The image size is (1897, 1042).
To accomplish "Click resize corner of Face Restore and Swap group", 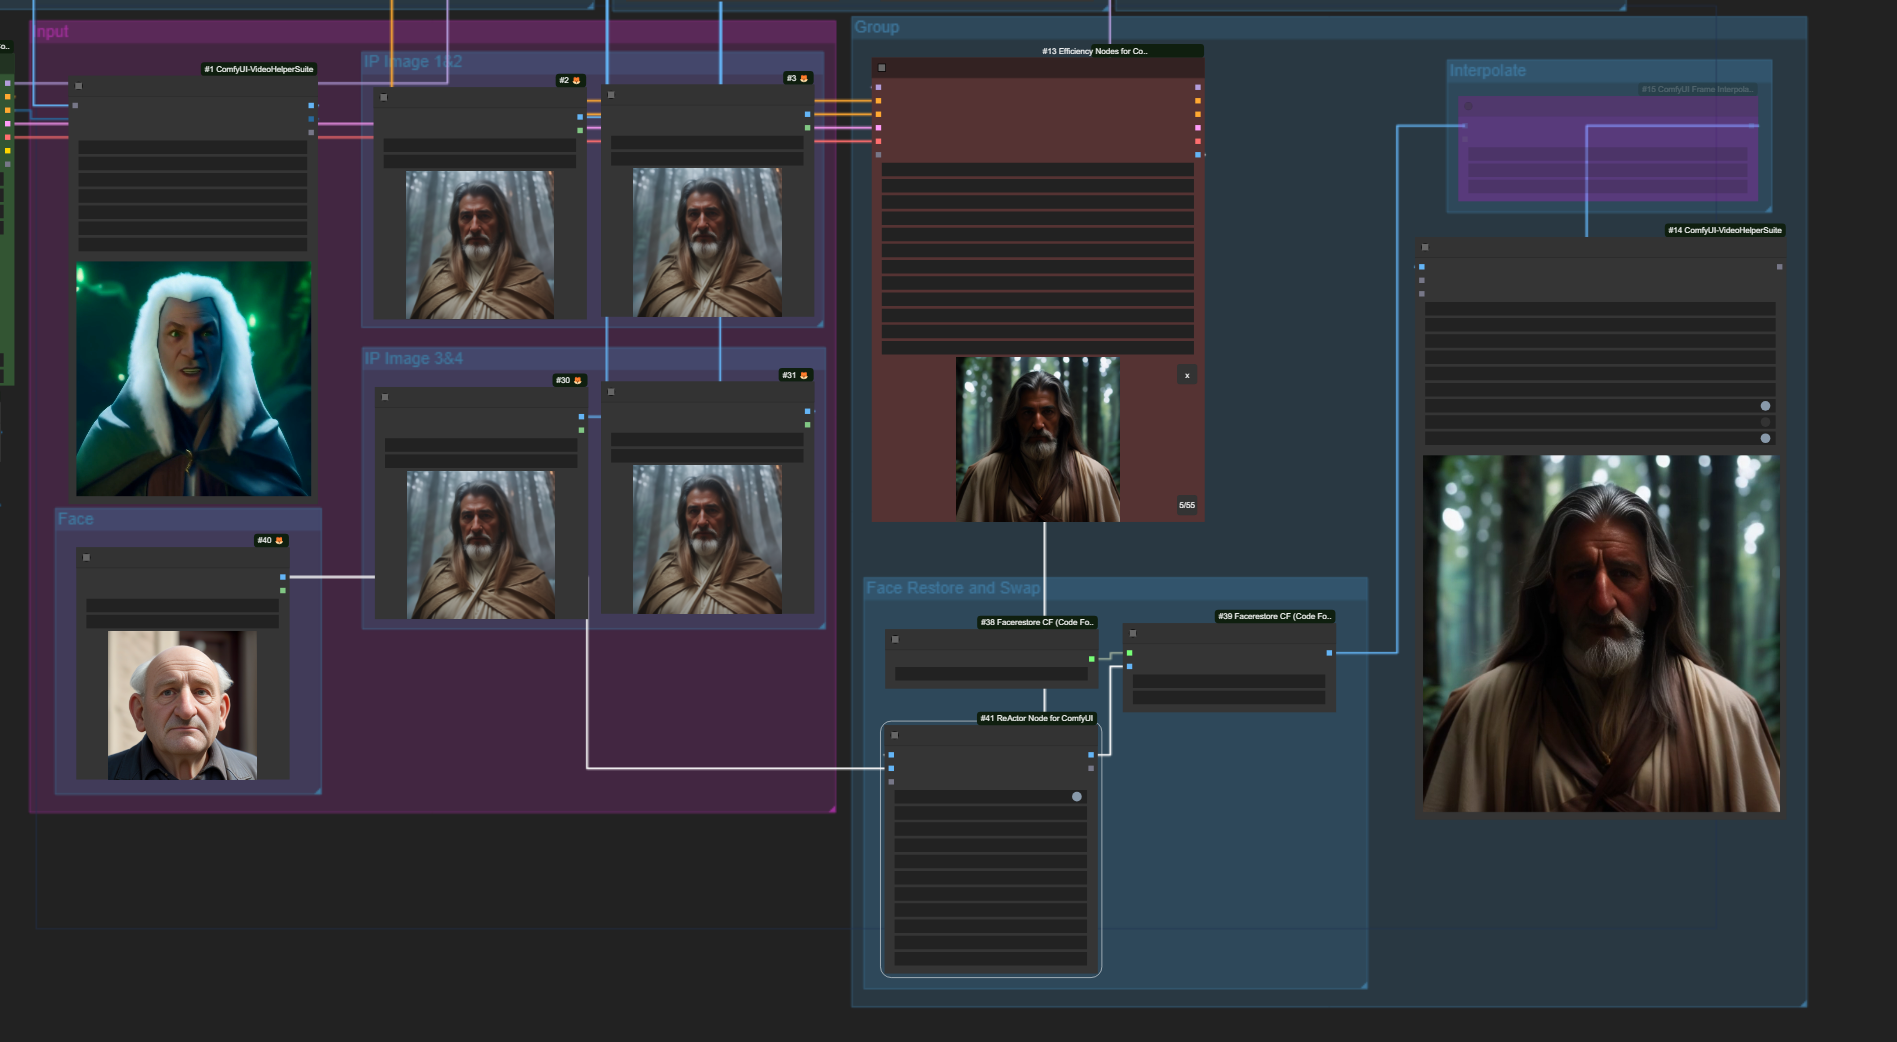I will (1363, 985).
